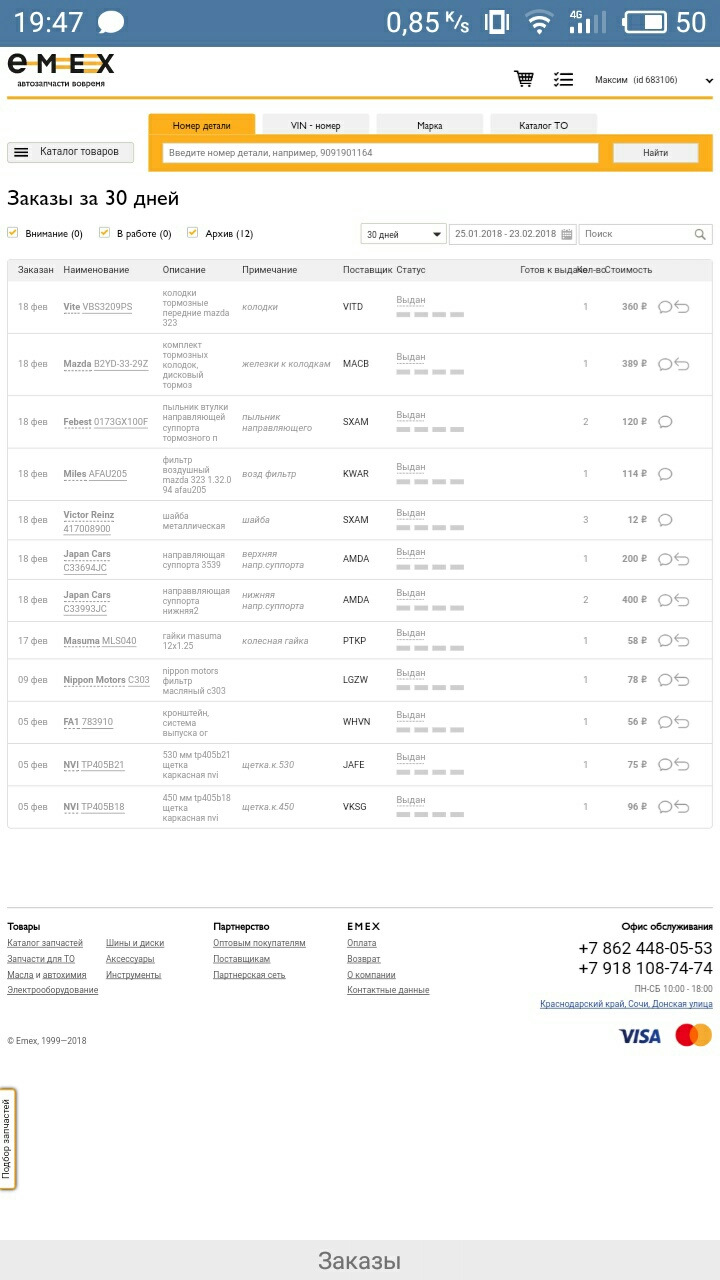Toggle the "В работе (0)" checkbox
The width and height of the screenshot is (720, 1280).
coord(104,233)
